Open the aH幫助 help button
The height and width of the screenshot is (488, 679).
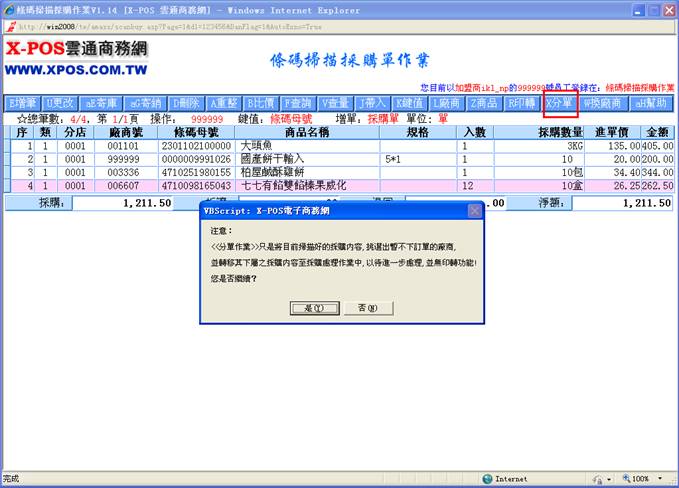[651, 103]
